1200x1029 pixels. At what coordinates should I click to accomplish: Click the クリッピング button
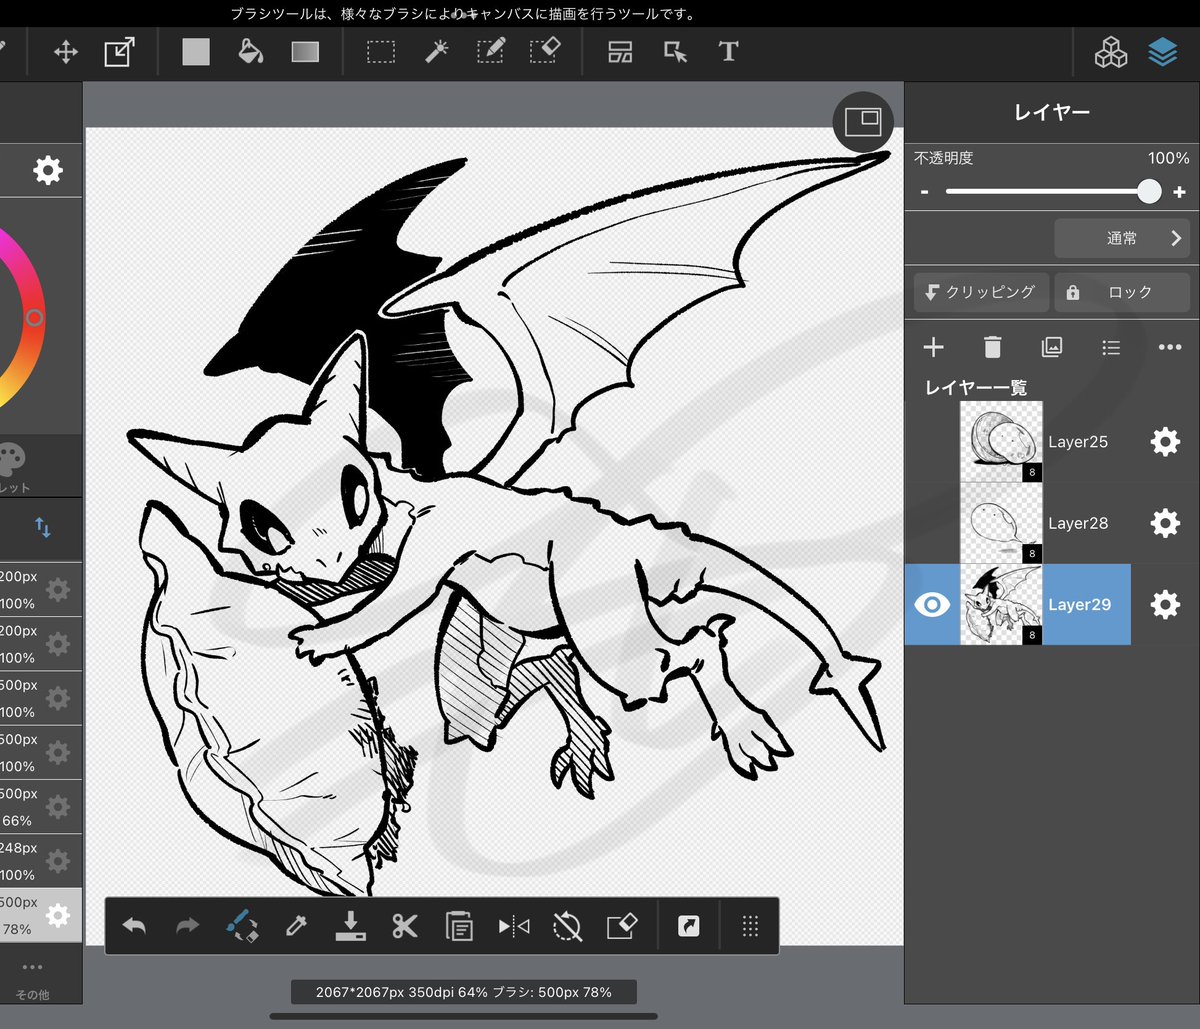pos(981,292)
